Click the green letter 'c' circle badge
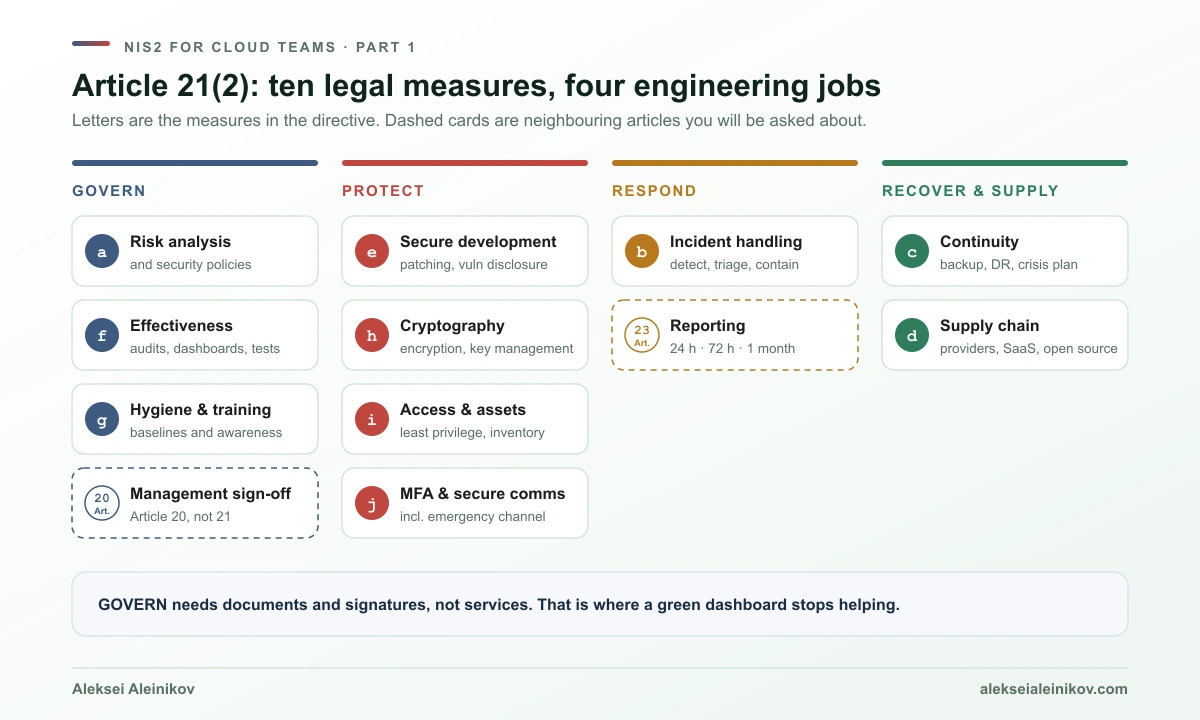This screenshot has width=1200, height=720. [x=912, y=251]
